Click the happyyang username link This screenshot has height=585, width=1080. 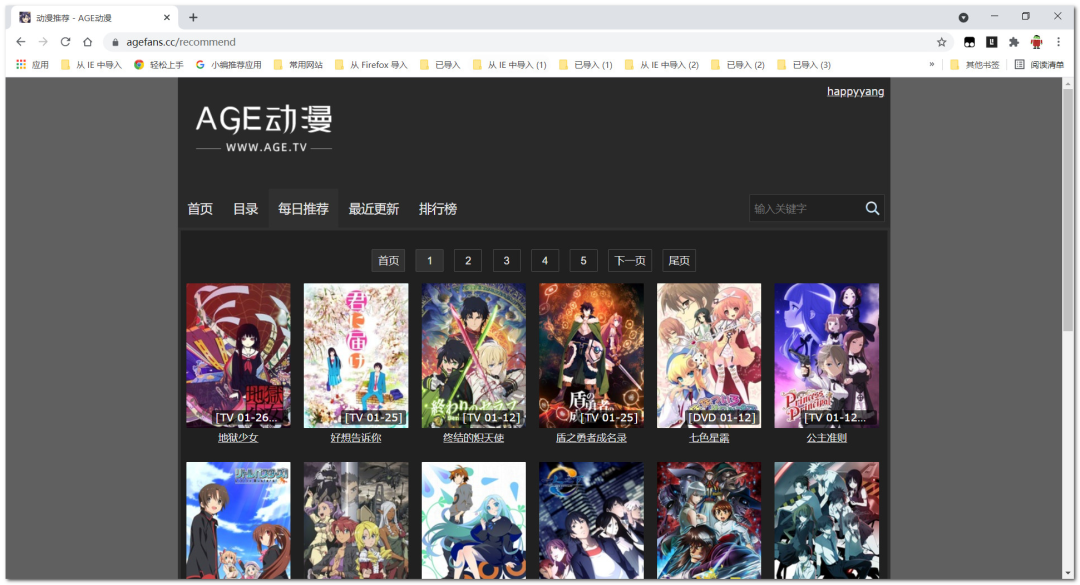(855, 92)
